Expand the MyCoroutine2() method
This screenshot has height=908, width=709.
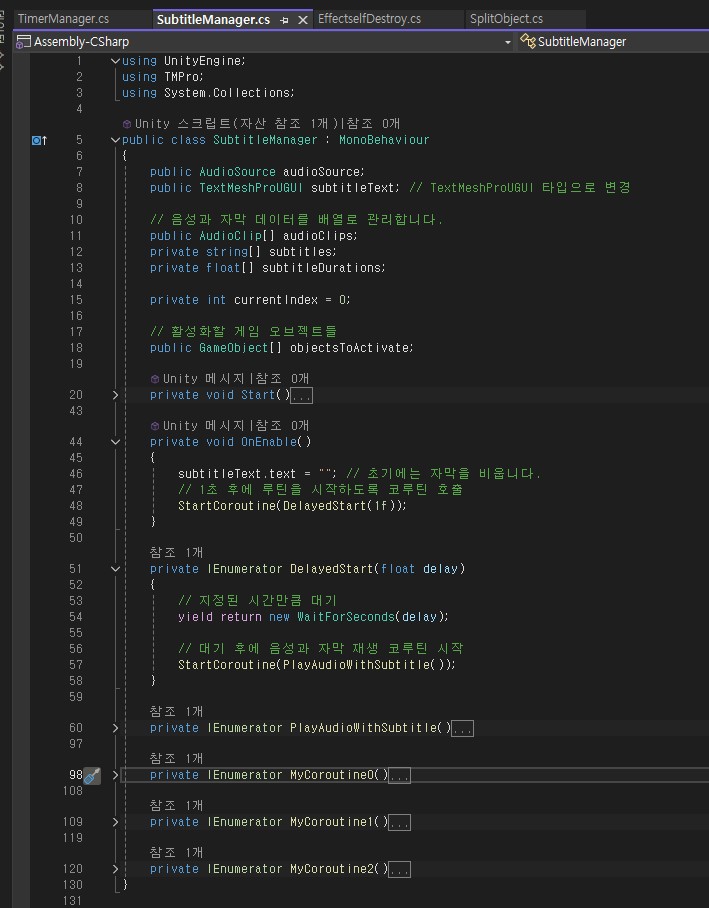(115, 869)
